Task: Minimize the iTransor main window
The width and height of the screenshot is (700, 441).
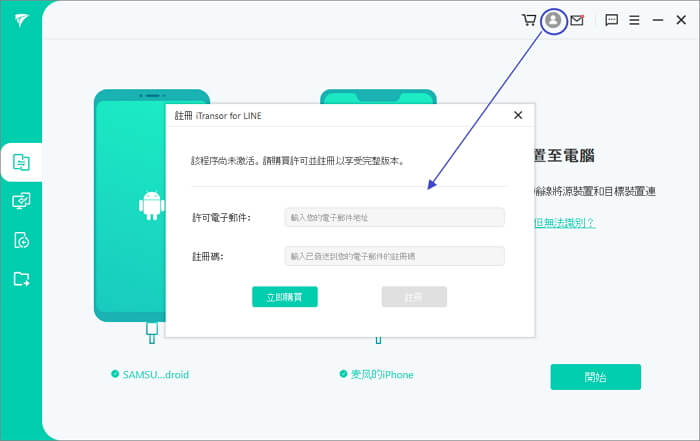Action: (x=658, y=20)
